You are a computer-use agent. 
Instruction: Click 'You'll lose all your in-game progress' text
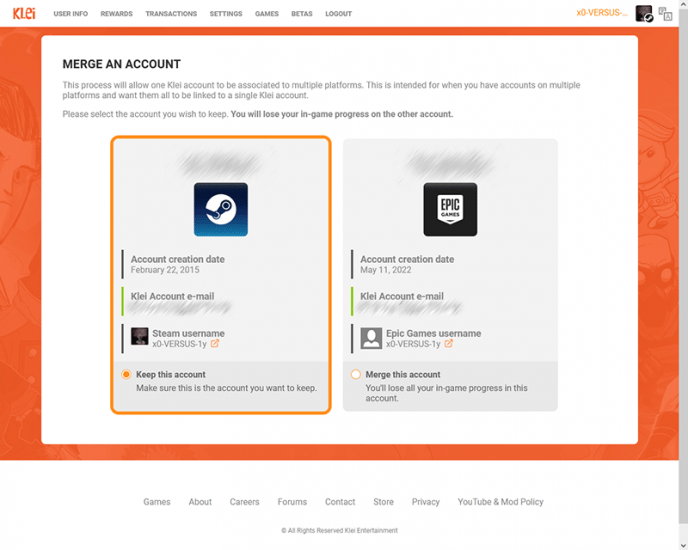pyautogui.click(x=446, y=393)
